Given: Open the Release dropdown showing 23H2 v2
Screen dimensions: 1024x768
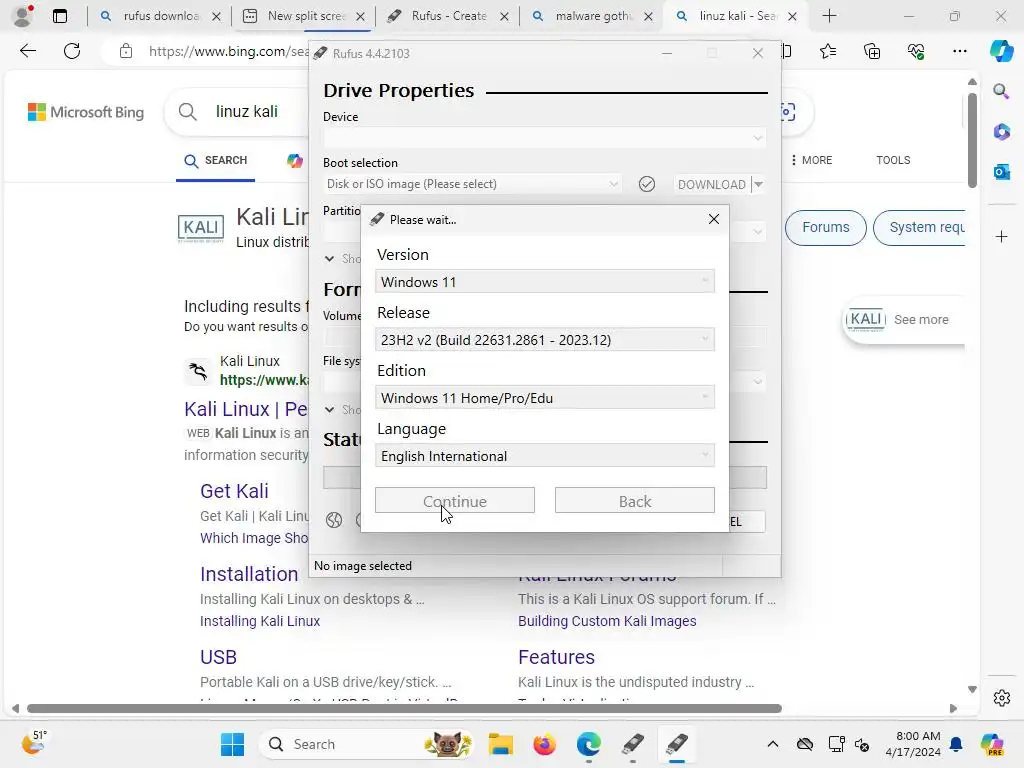Looking at the screenshot, I should pos(545,340).
